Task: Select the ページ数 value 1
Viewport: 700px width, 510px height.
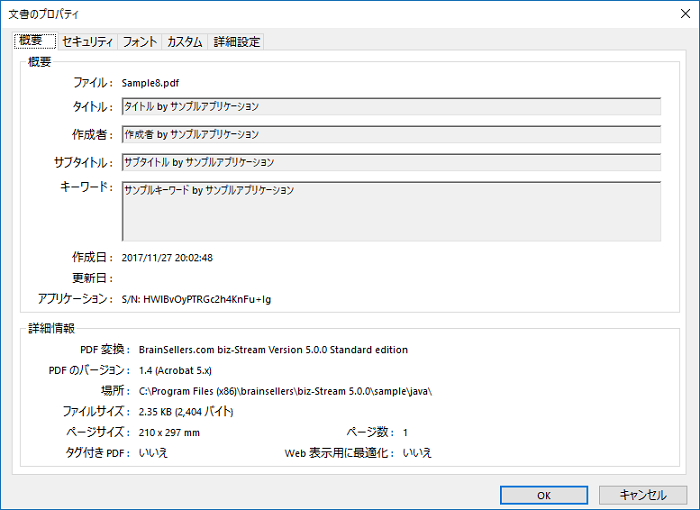Action: click(x=405, y=433)
